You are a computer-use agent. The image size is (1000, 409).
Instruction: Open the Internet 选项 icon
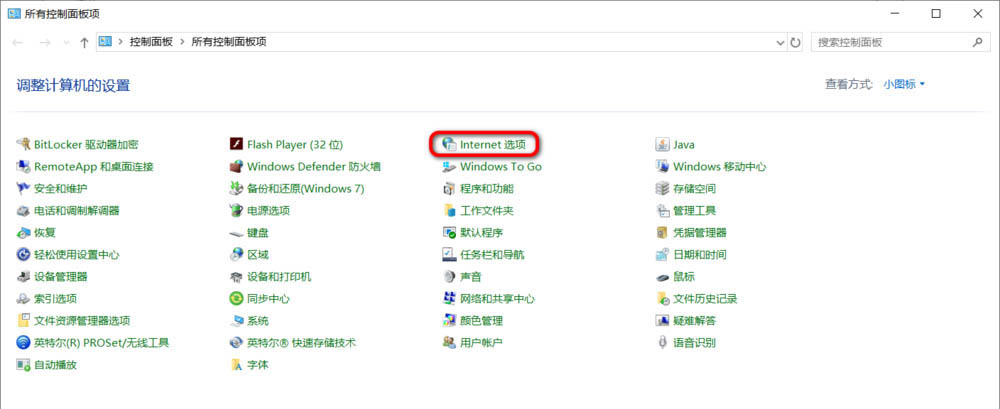(x=450, y=145)
